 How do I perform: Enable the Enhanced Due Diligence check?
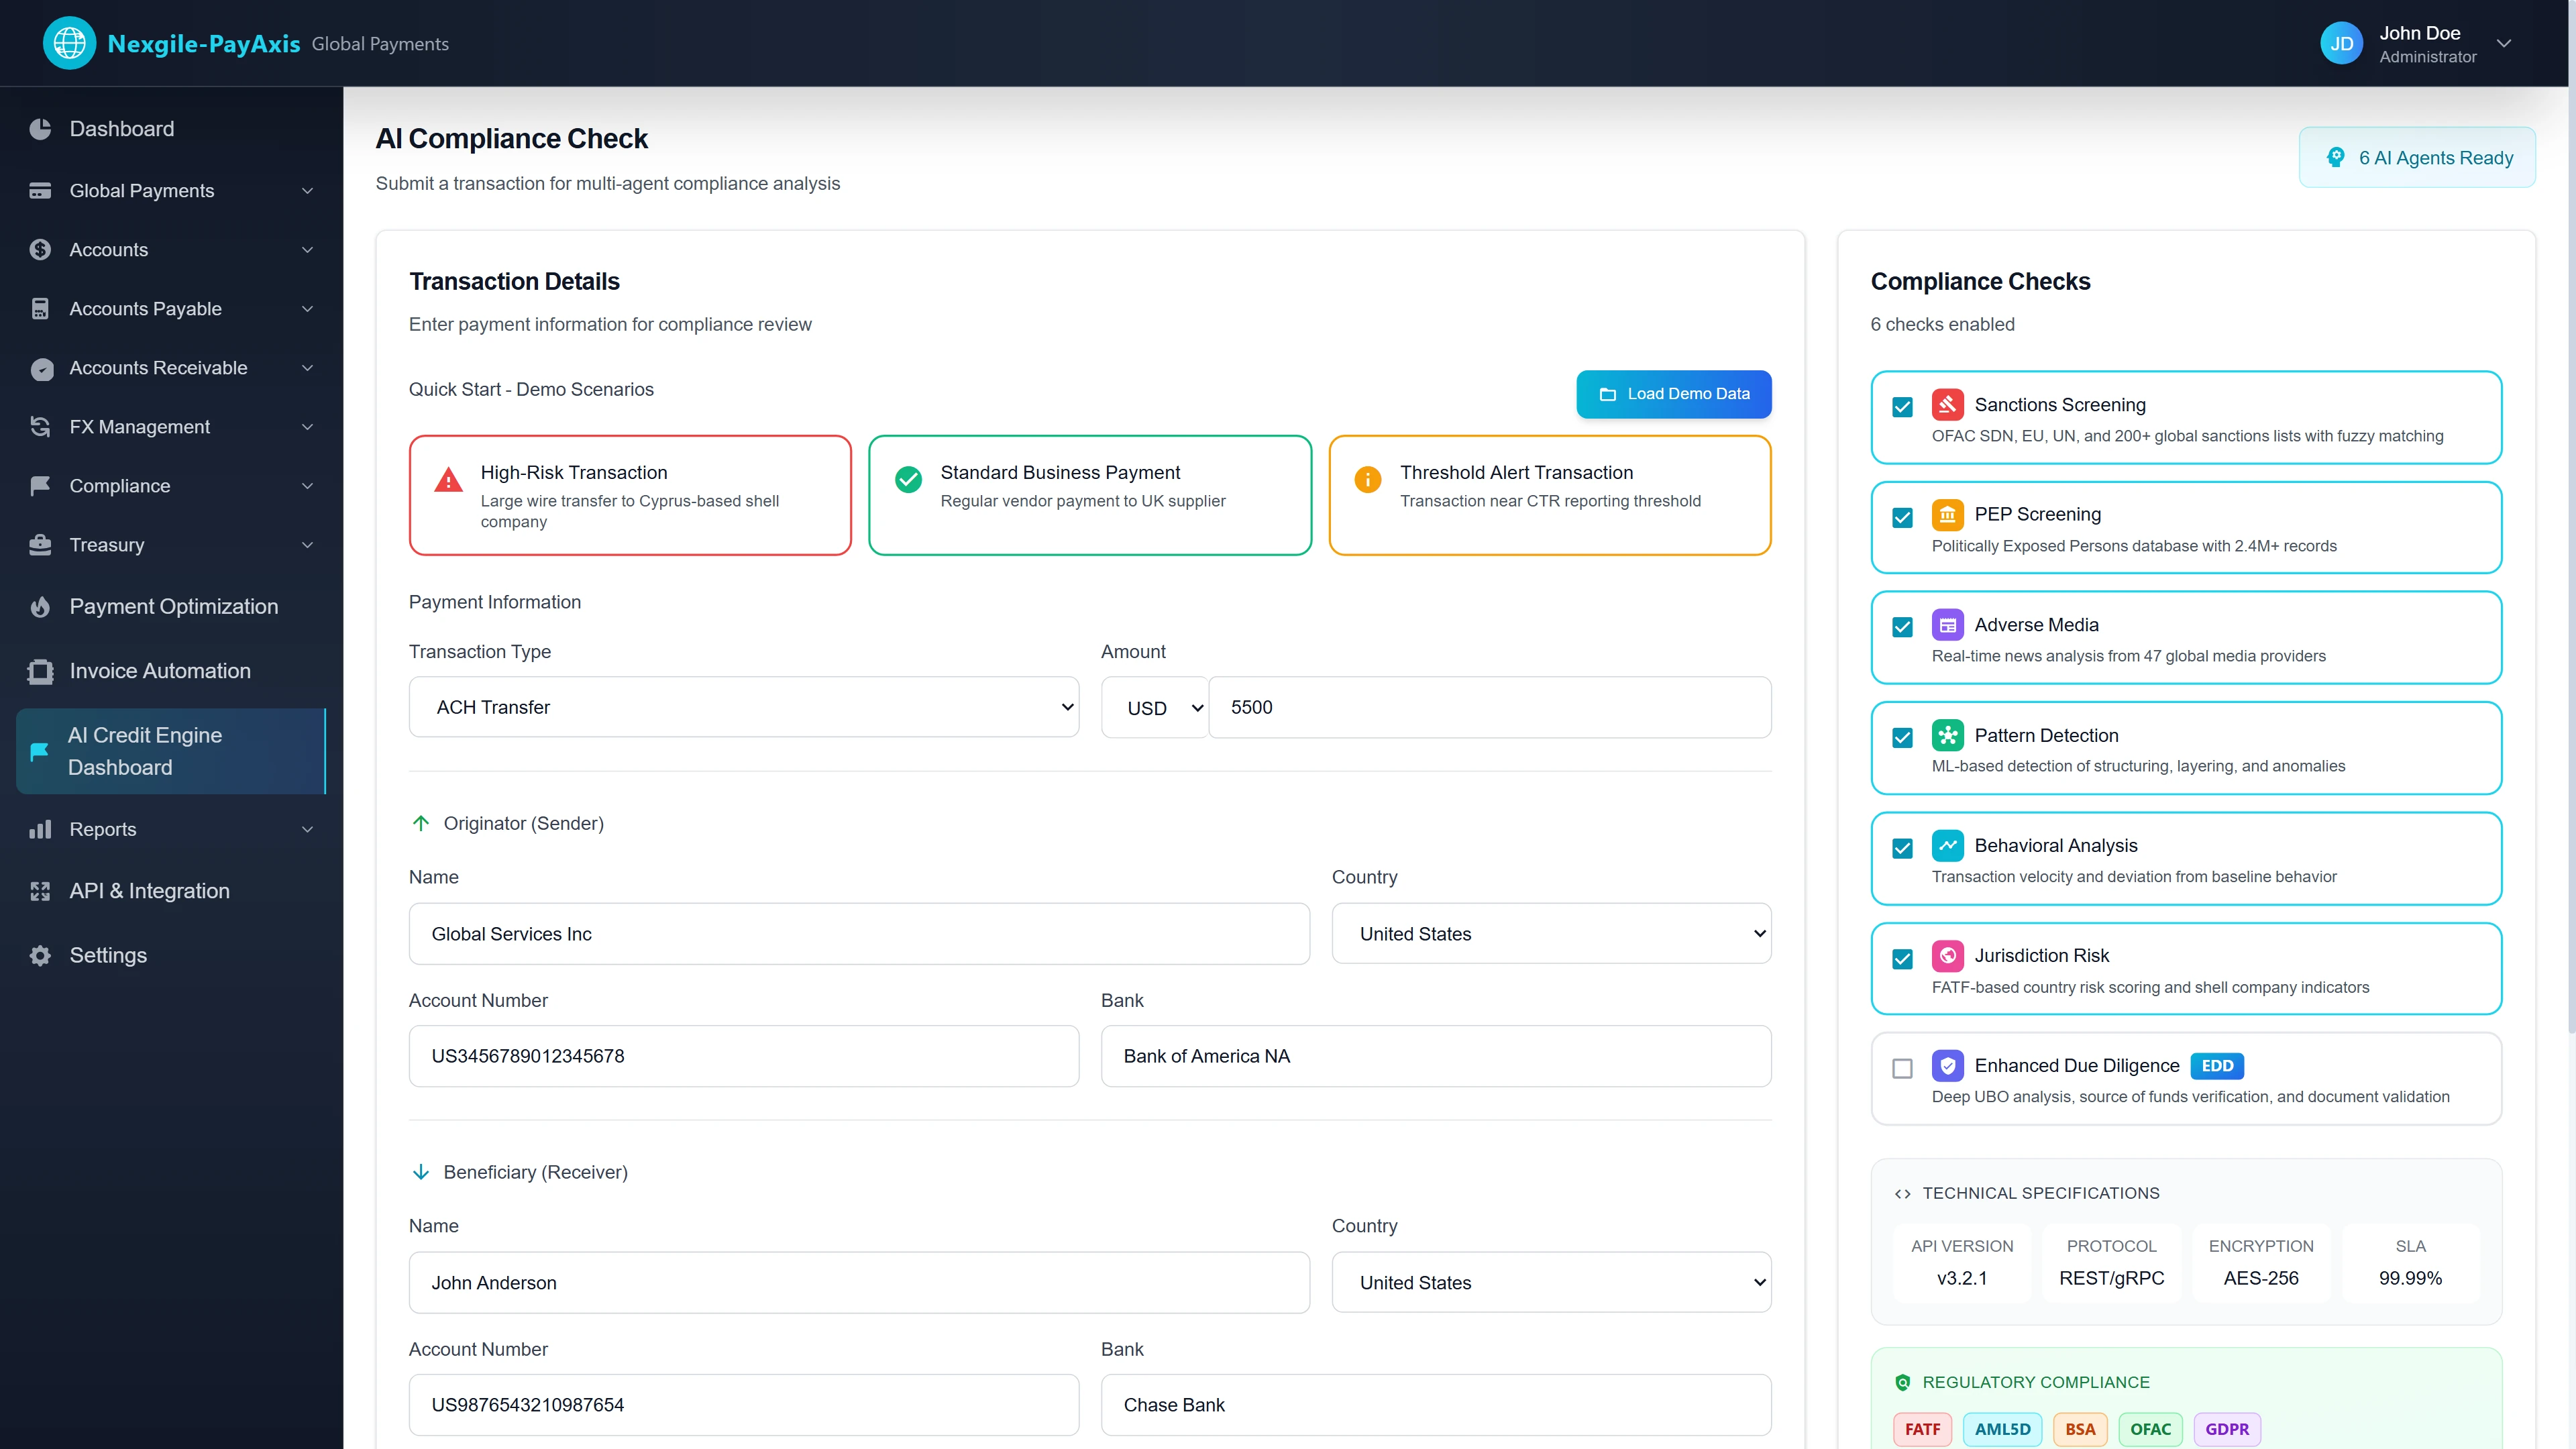coord(1902,1068)
